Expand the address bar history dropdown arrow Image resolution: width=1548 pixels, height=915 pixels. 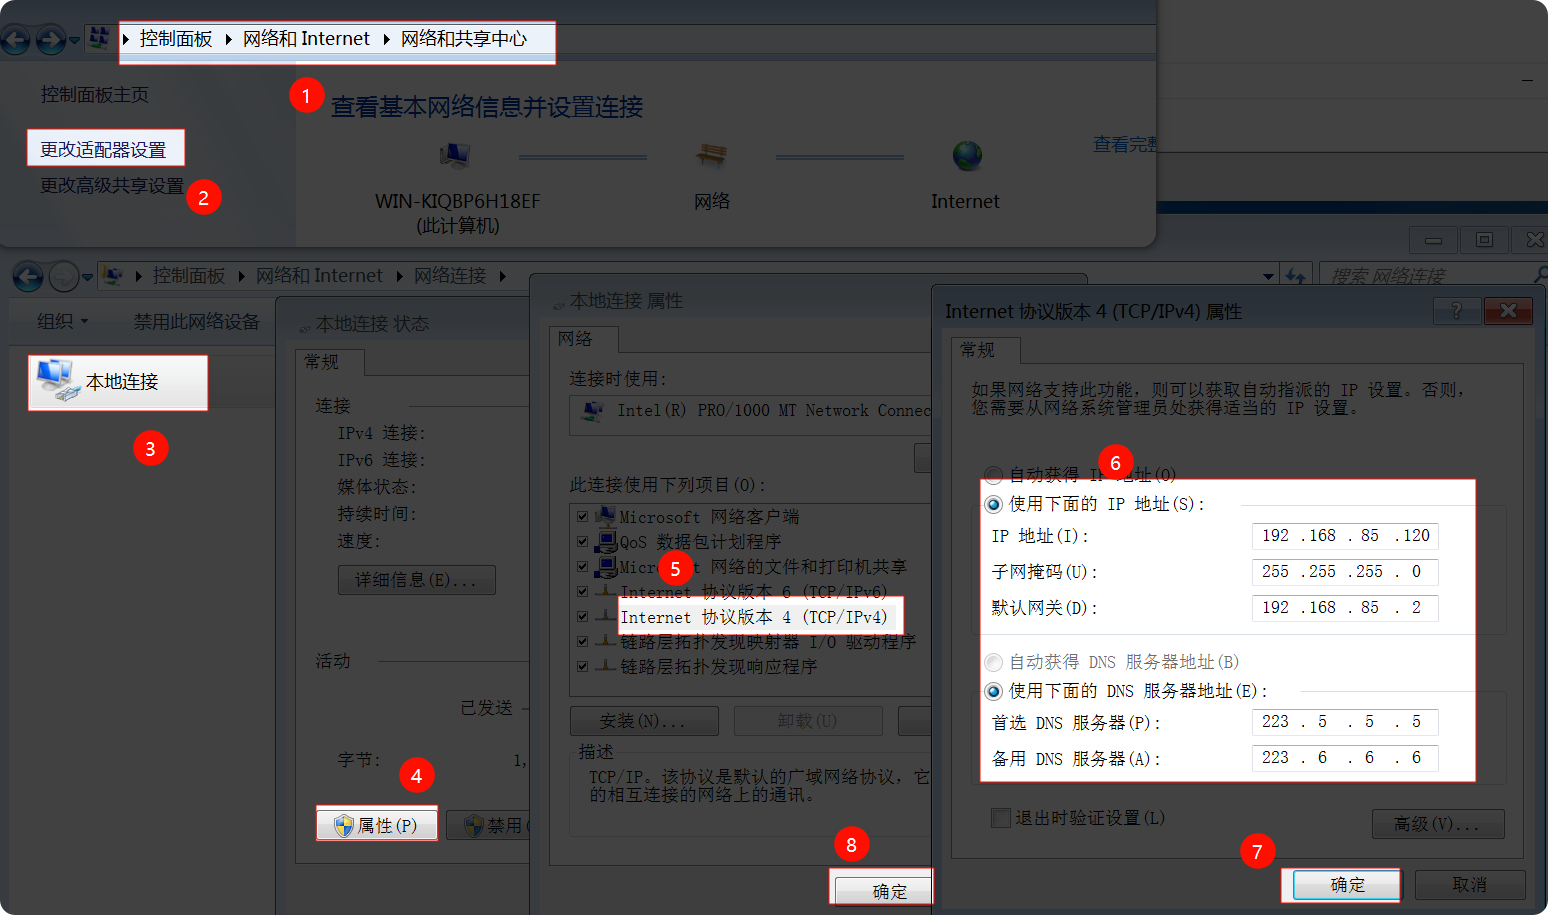[x=1268, y=276]
